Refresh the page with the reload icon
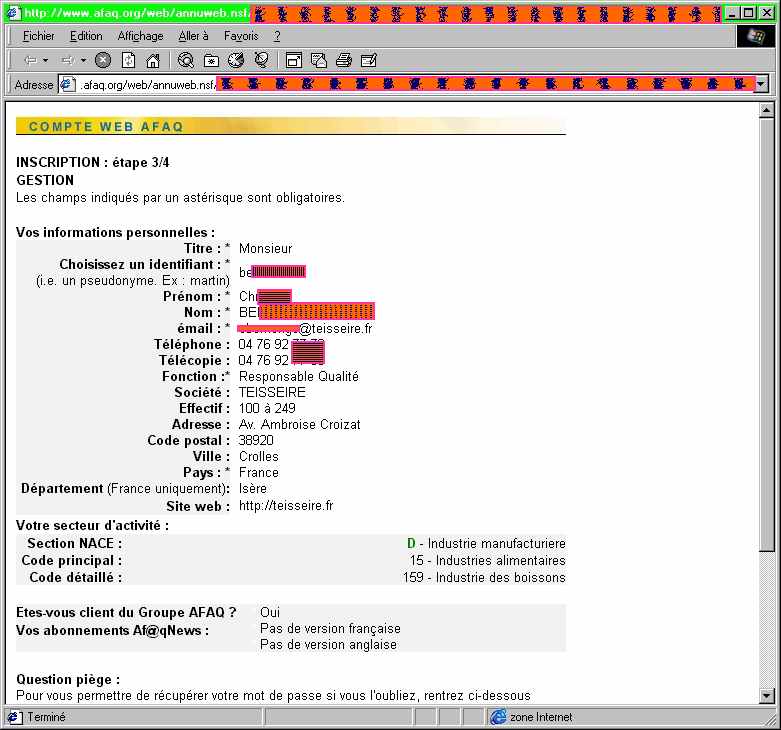Screen dimensions: 781x730 [x=128, y=61]
